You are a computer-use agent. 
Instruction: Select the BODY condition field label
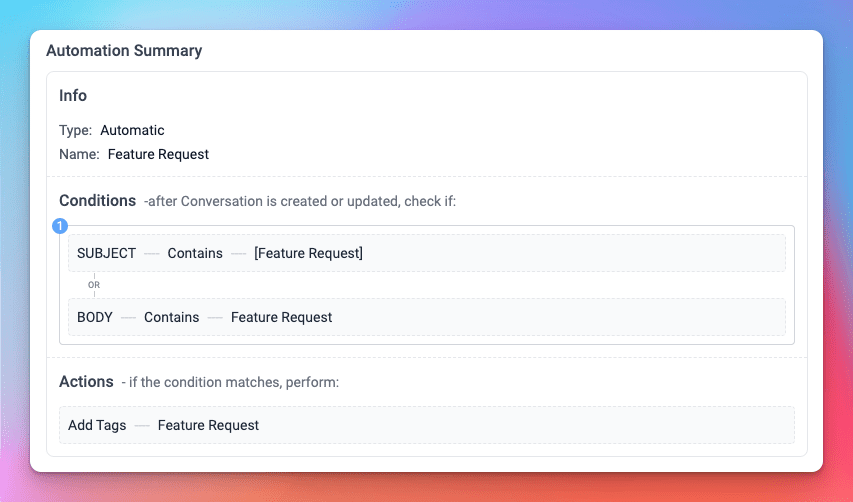(95, 318)
